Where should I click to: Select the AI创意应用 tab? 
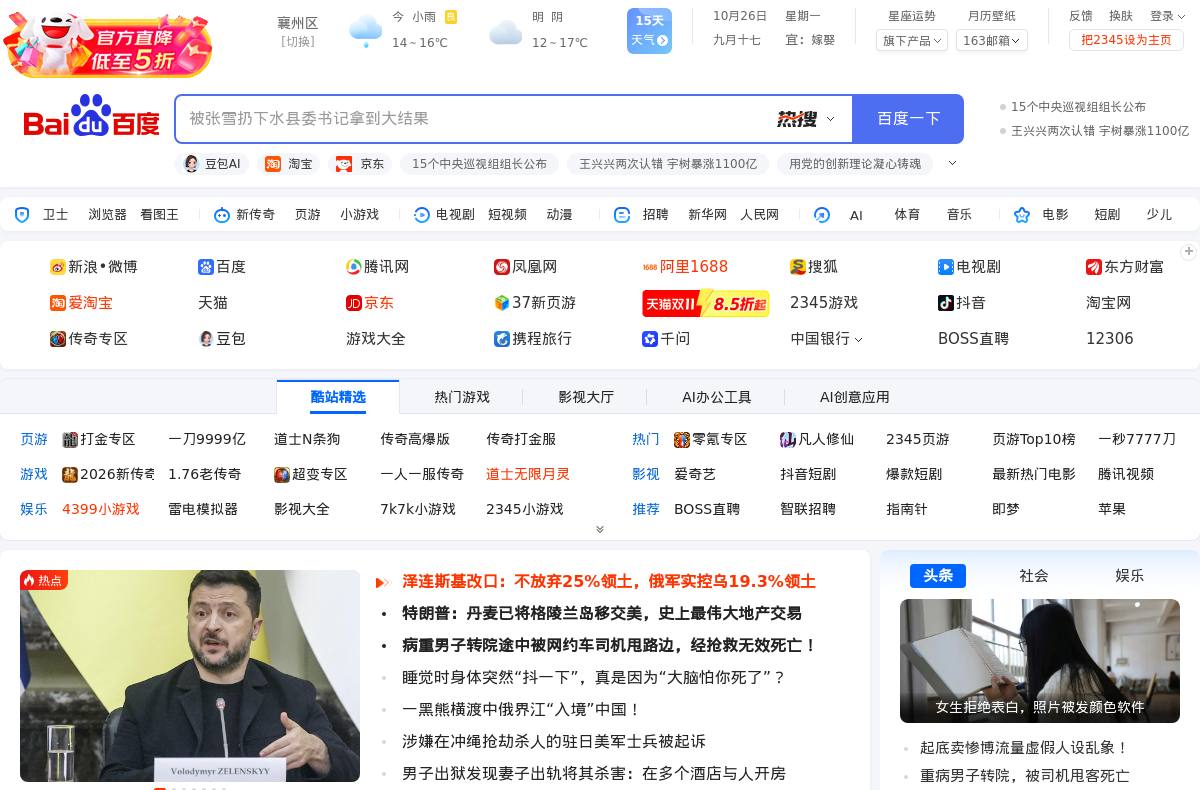tap(854, 397)
